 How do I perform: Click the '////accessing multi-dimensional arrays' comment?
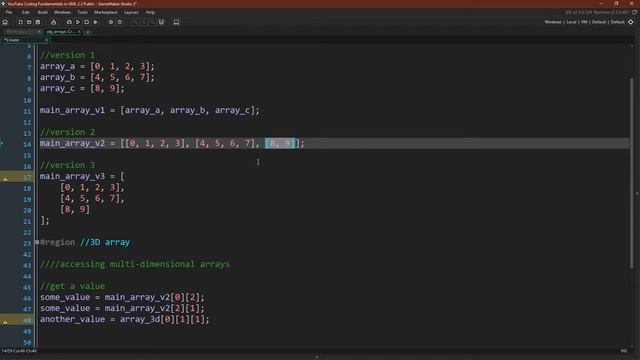click(x=135, y=264)
